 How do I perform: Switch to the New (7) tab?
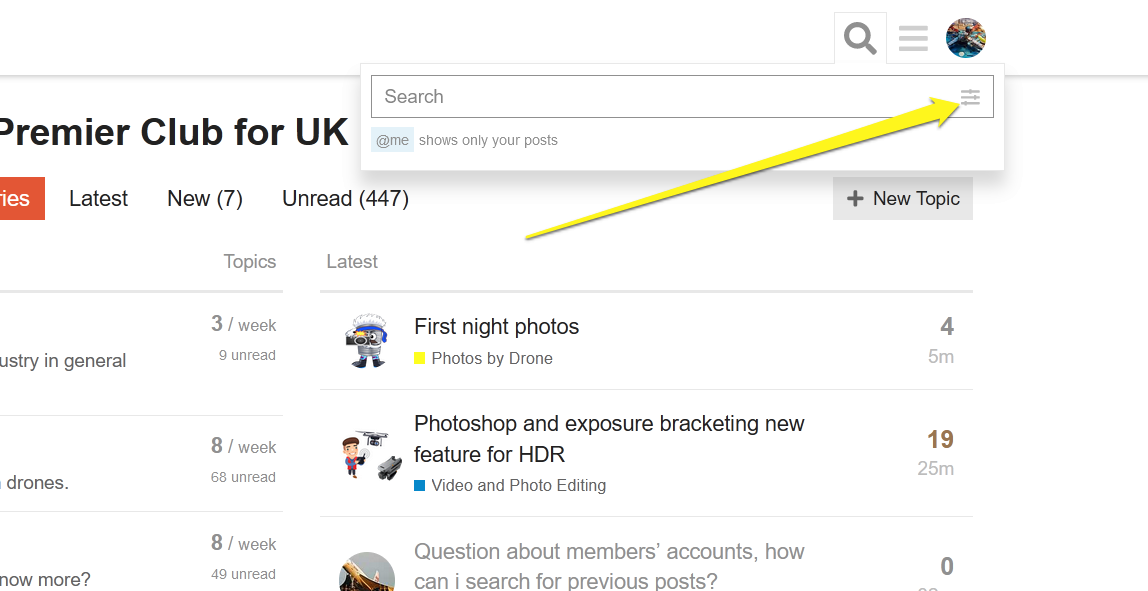pos(205,199)
